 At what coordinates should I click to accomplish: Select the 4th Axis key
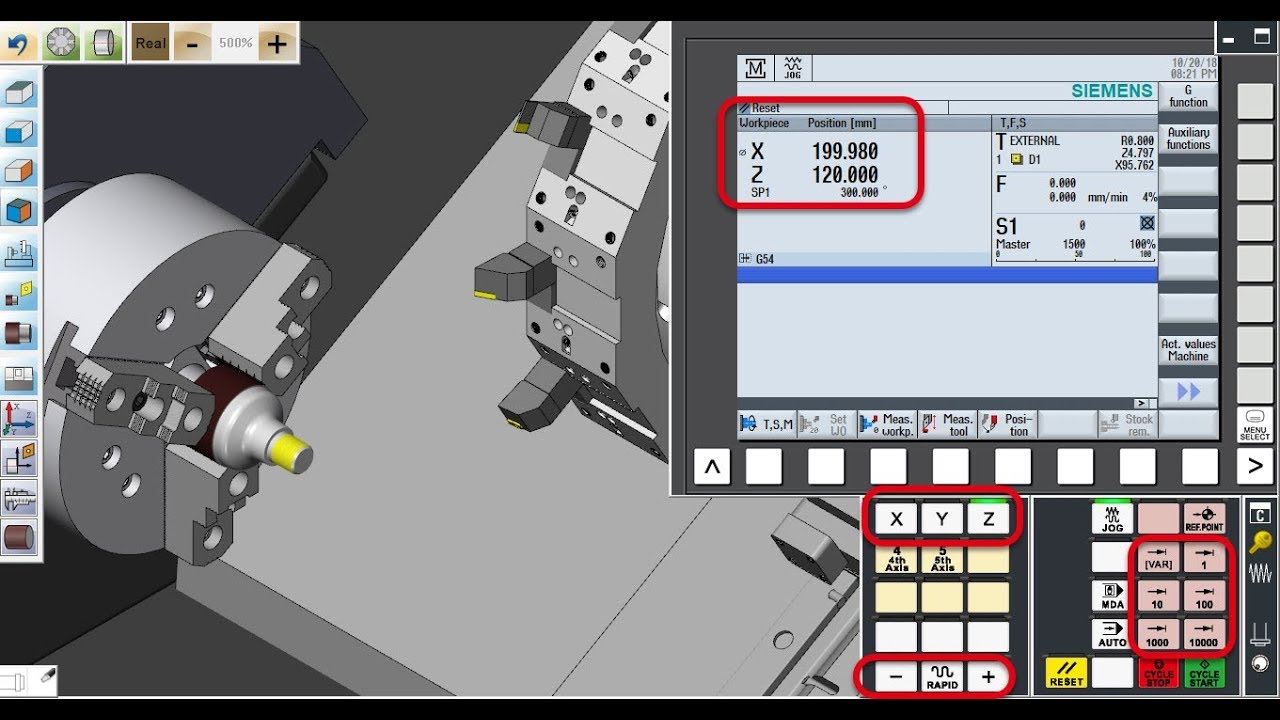coord(896,559)
